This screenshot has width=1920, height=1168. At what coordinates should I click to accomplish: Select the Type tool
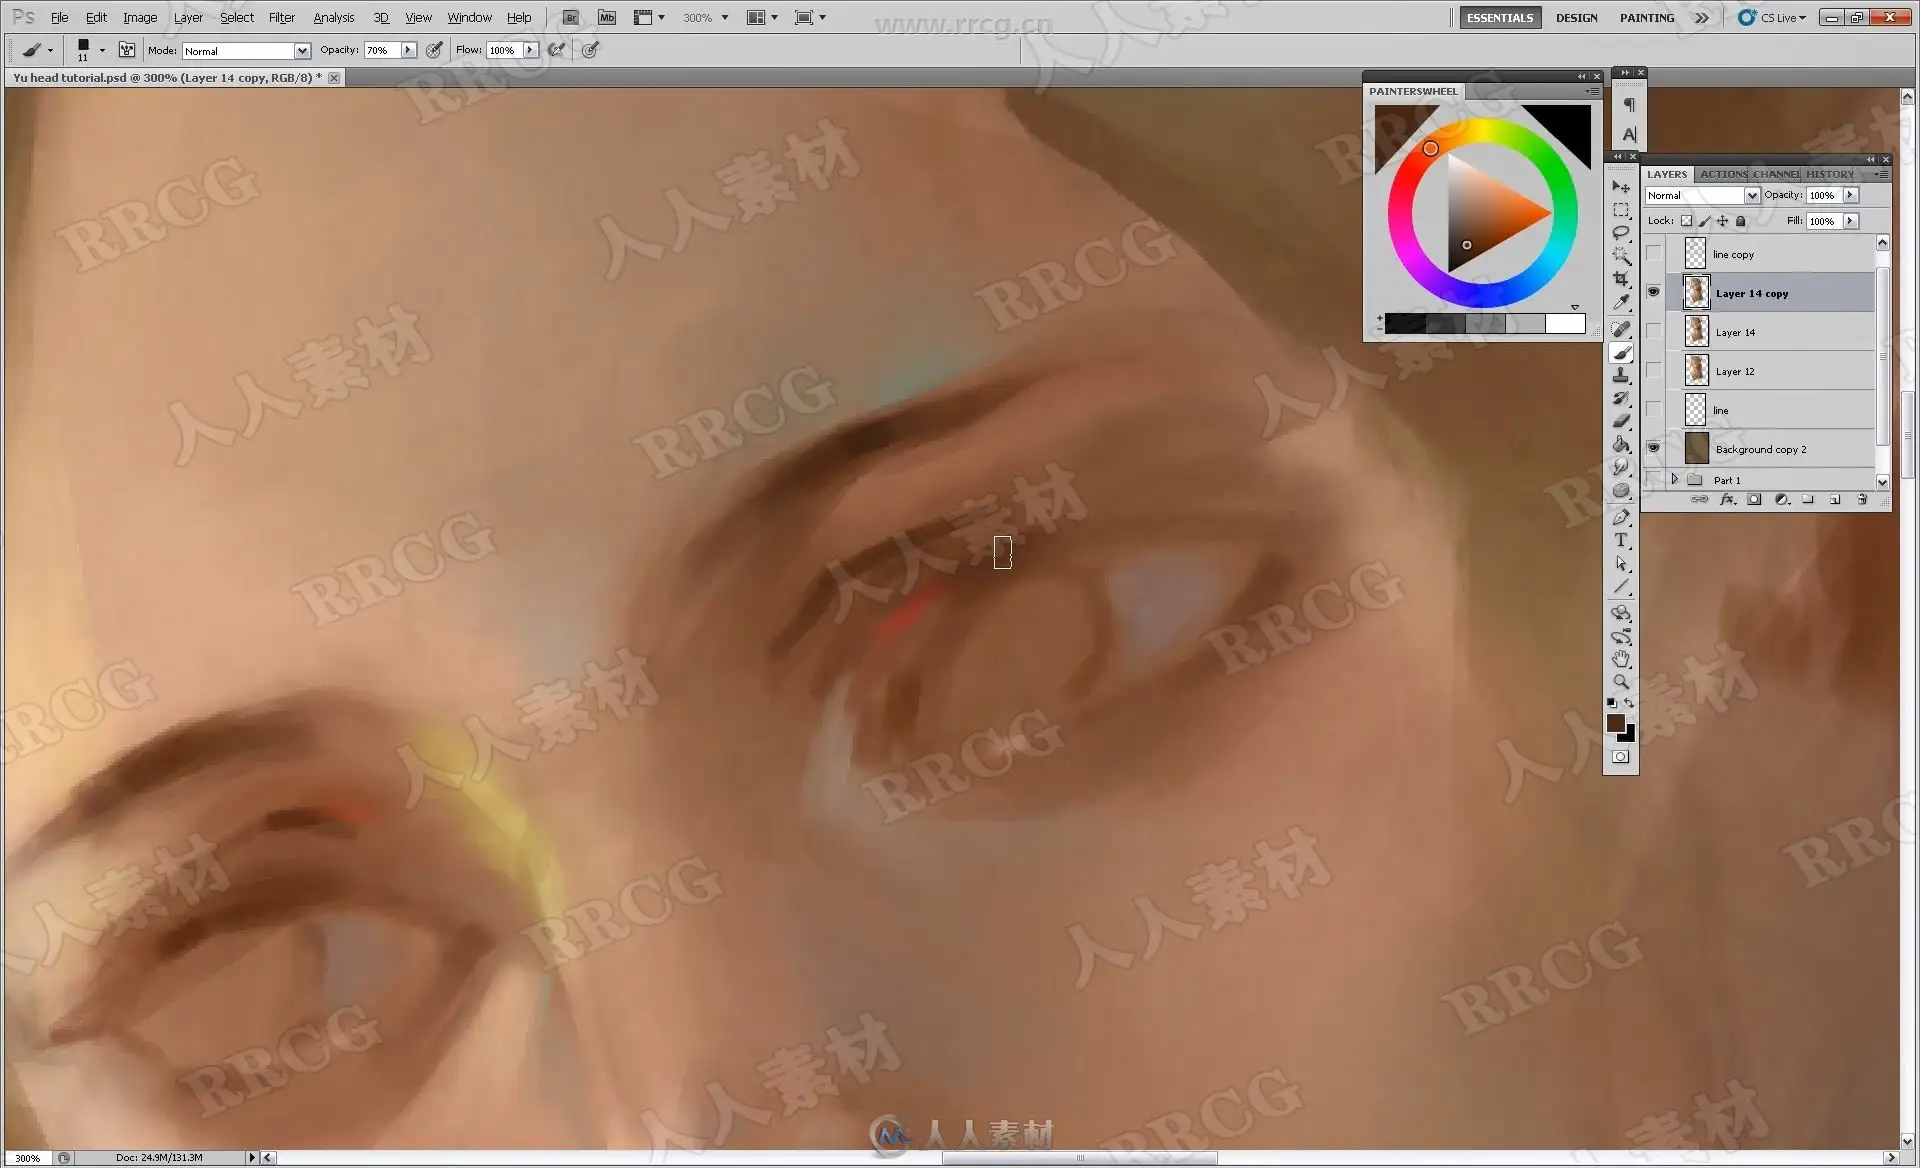tap(1621, 540)
